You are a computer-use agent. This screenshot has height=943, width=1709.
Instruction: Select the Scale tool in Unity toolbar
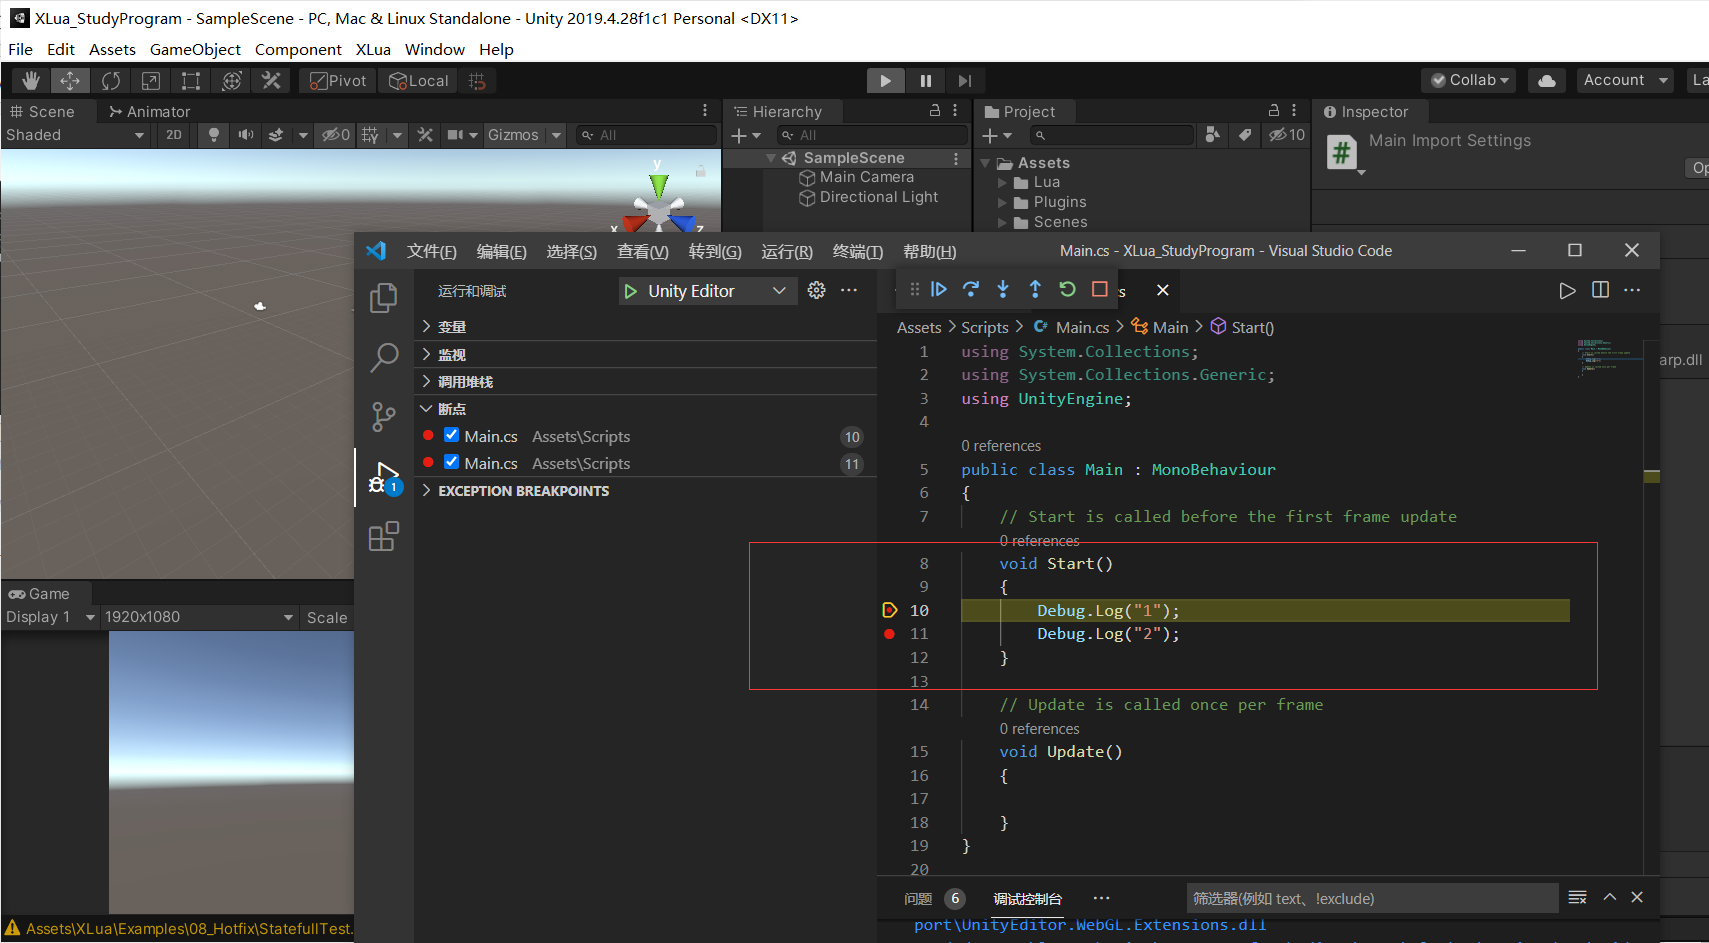(x=151, y=80)
